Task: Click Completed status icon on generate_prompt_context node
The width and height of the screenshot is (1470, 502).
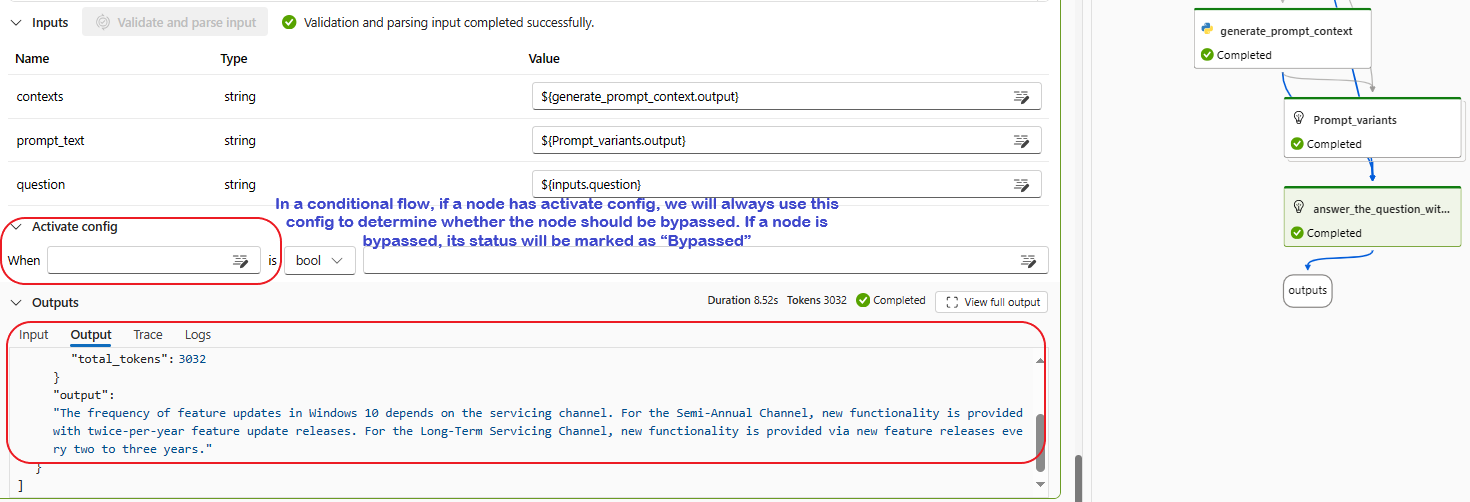Action: [x=1208, y=55]
